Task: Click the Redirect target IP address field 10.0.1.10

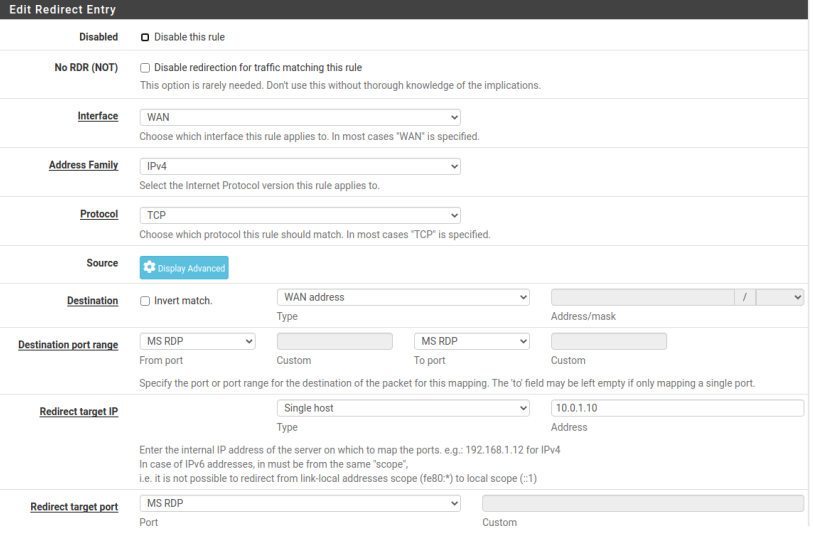Action: click(x=677, y=408)
